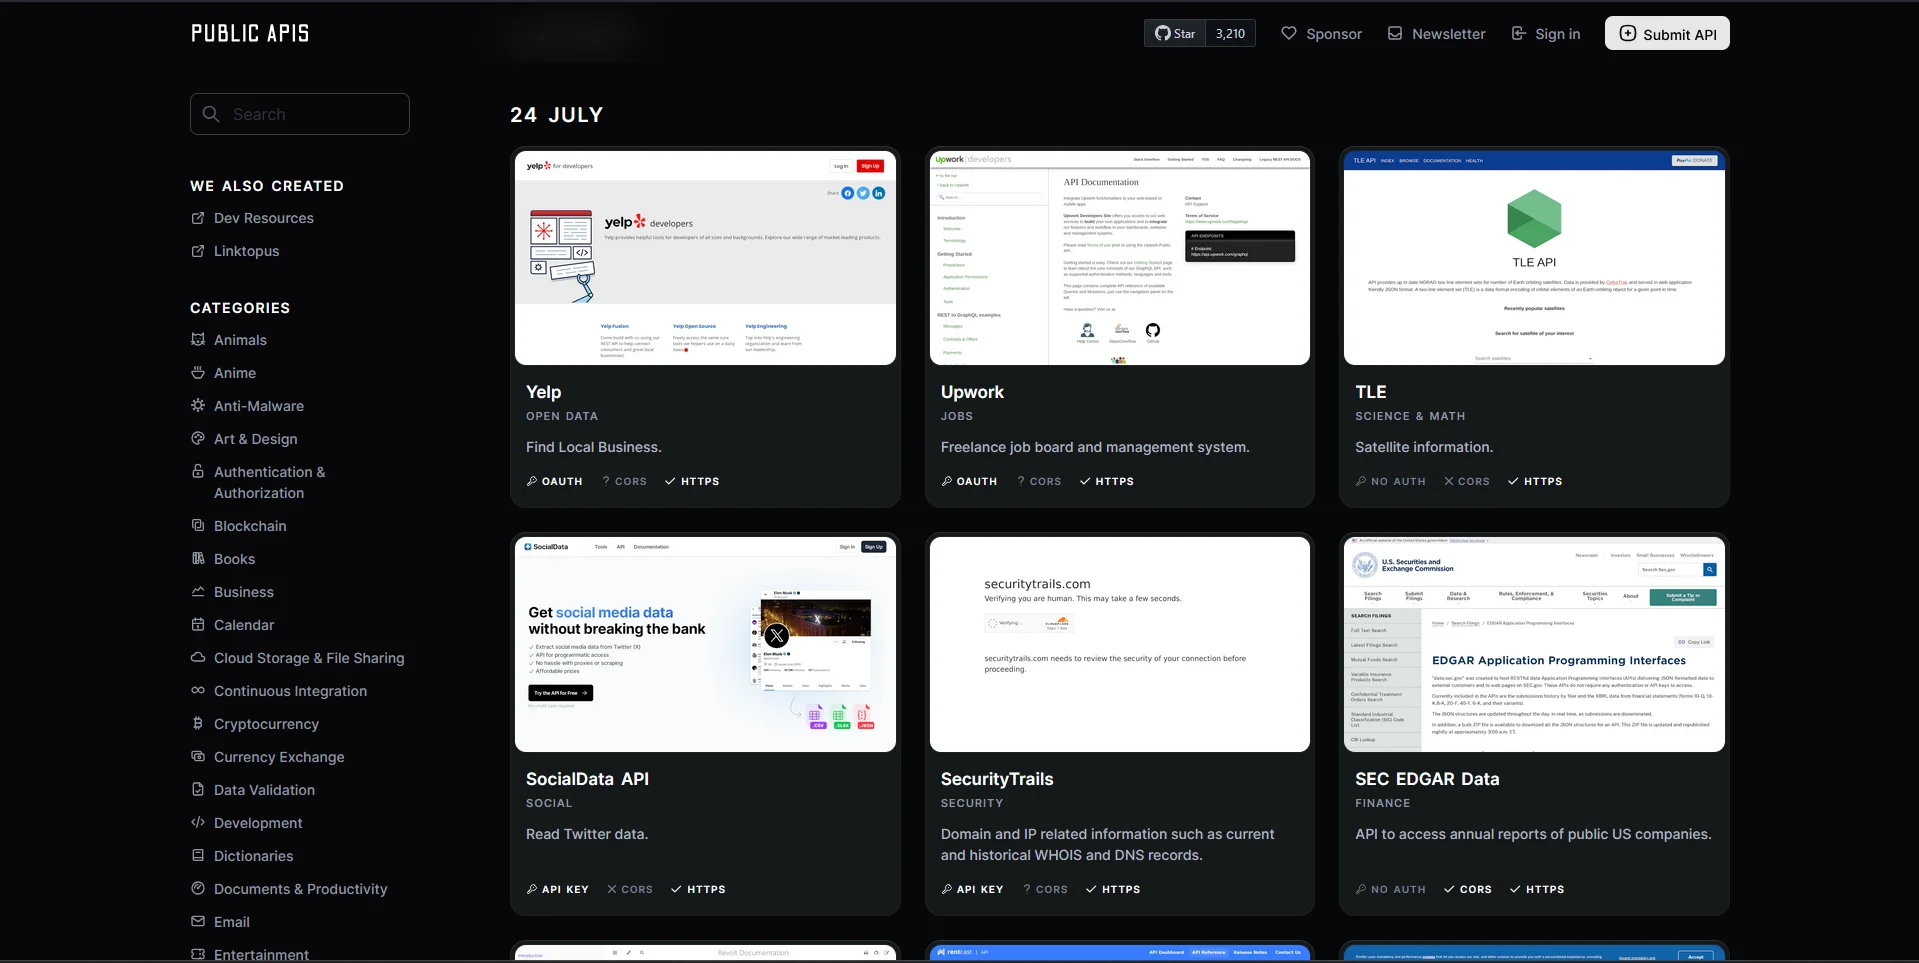
Task: Click the Currency Exchange category icon
Action: pos(198,756)
